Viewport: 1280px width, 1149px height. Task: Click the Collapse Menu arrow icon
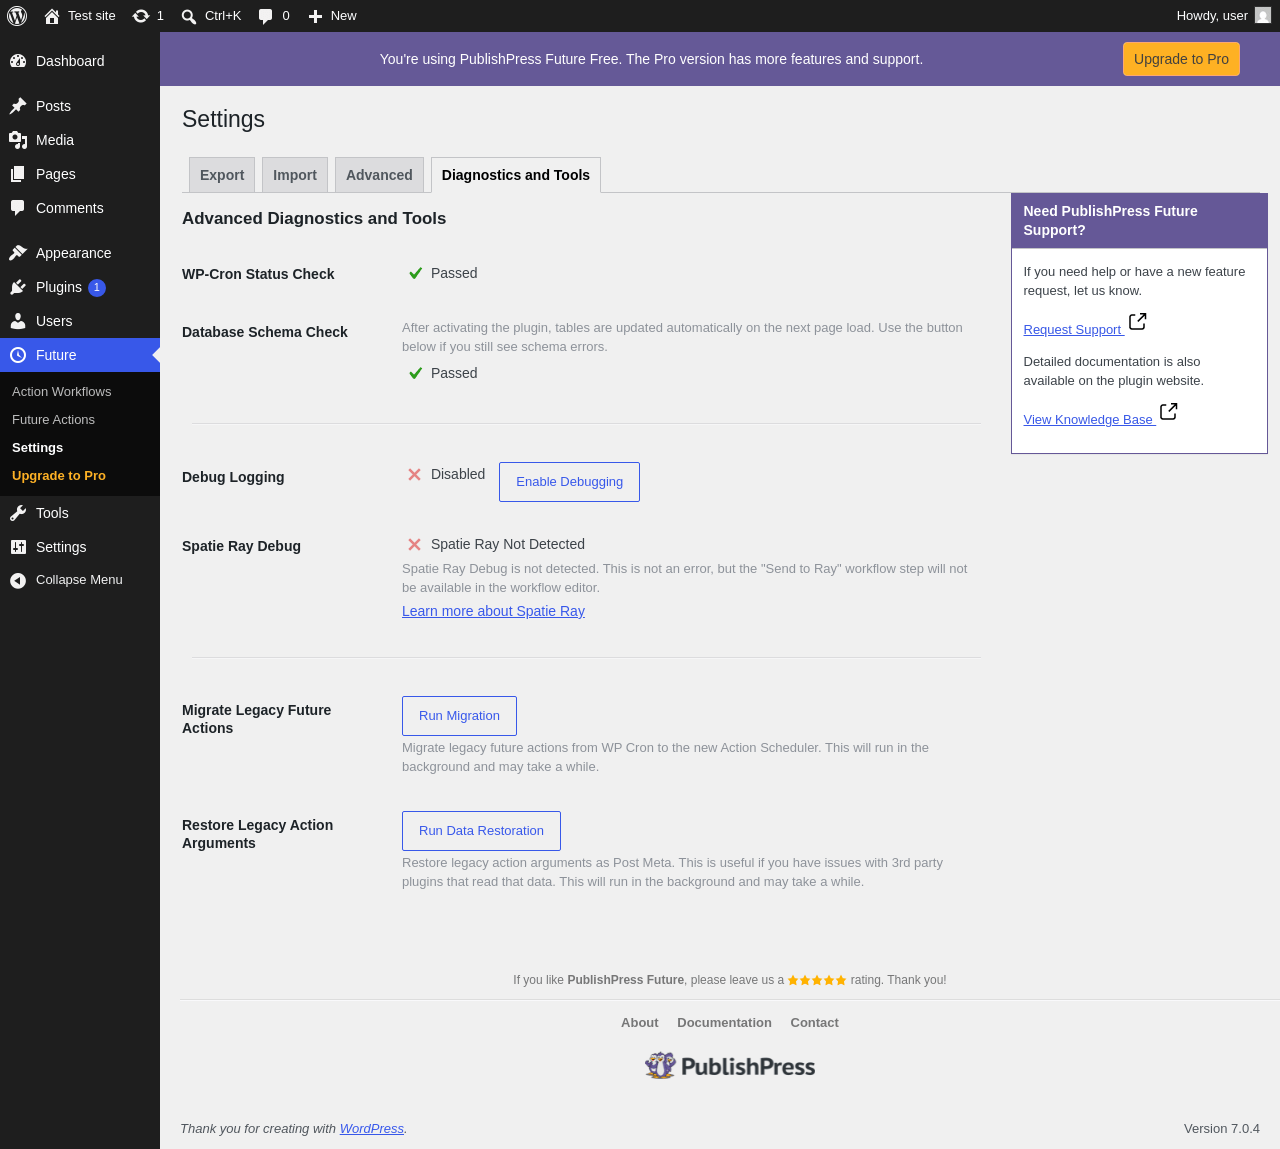pos(18,580)
